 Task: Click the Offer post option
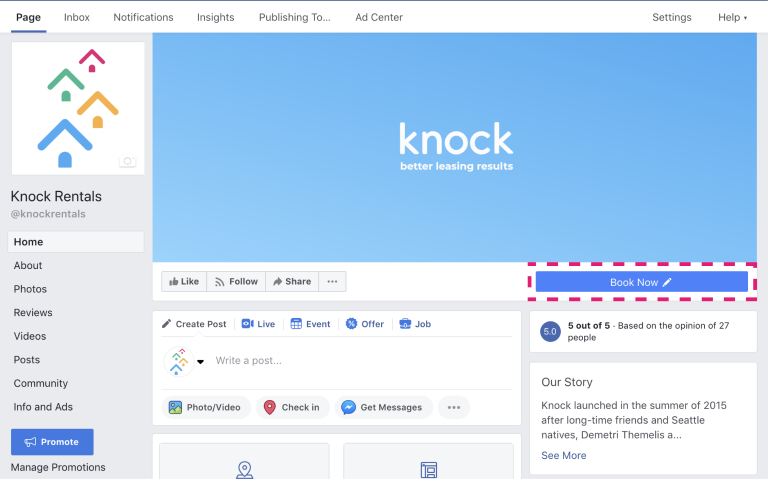pyautogui.click(x=364, y=324)
